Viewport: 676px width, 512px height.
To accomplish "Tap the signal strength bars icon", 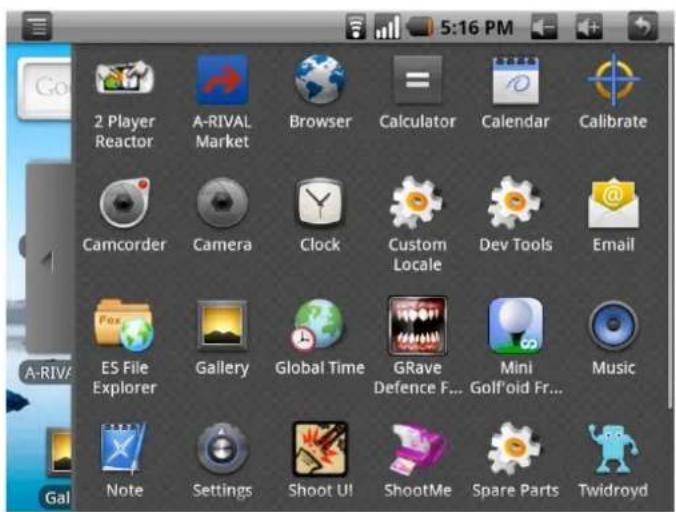I will tap(386, 27).
